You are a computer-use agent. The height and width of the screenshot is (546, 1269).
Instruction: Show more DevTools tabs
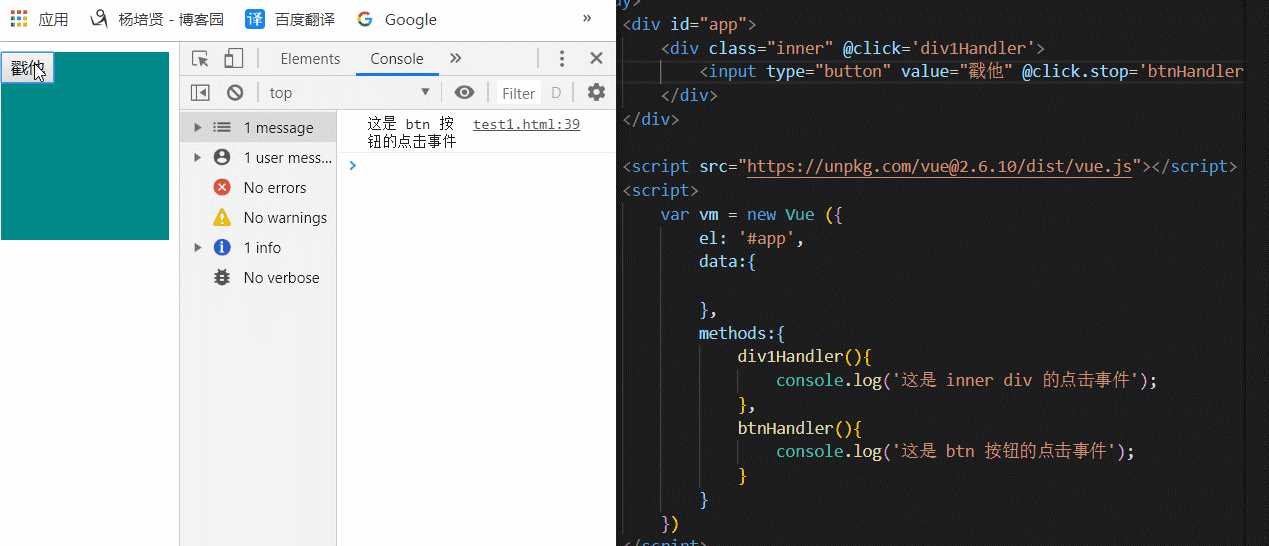click(456, 58)
